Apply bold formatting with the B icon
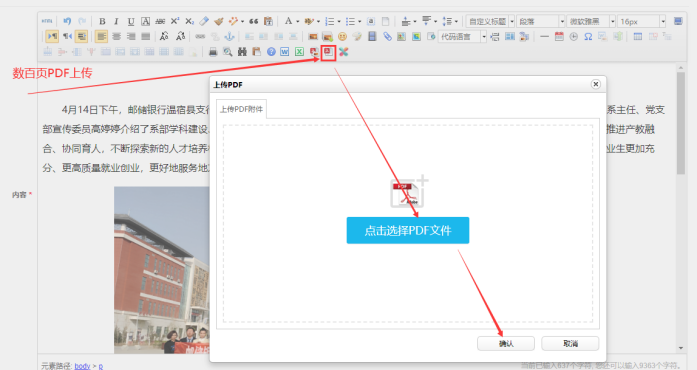 [102, 21]
